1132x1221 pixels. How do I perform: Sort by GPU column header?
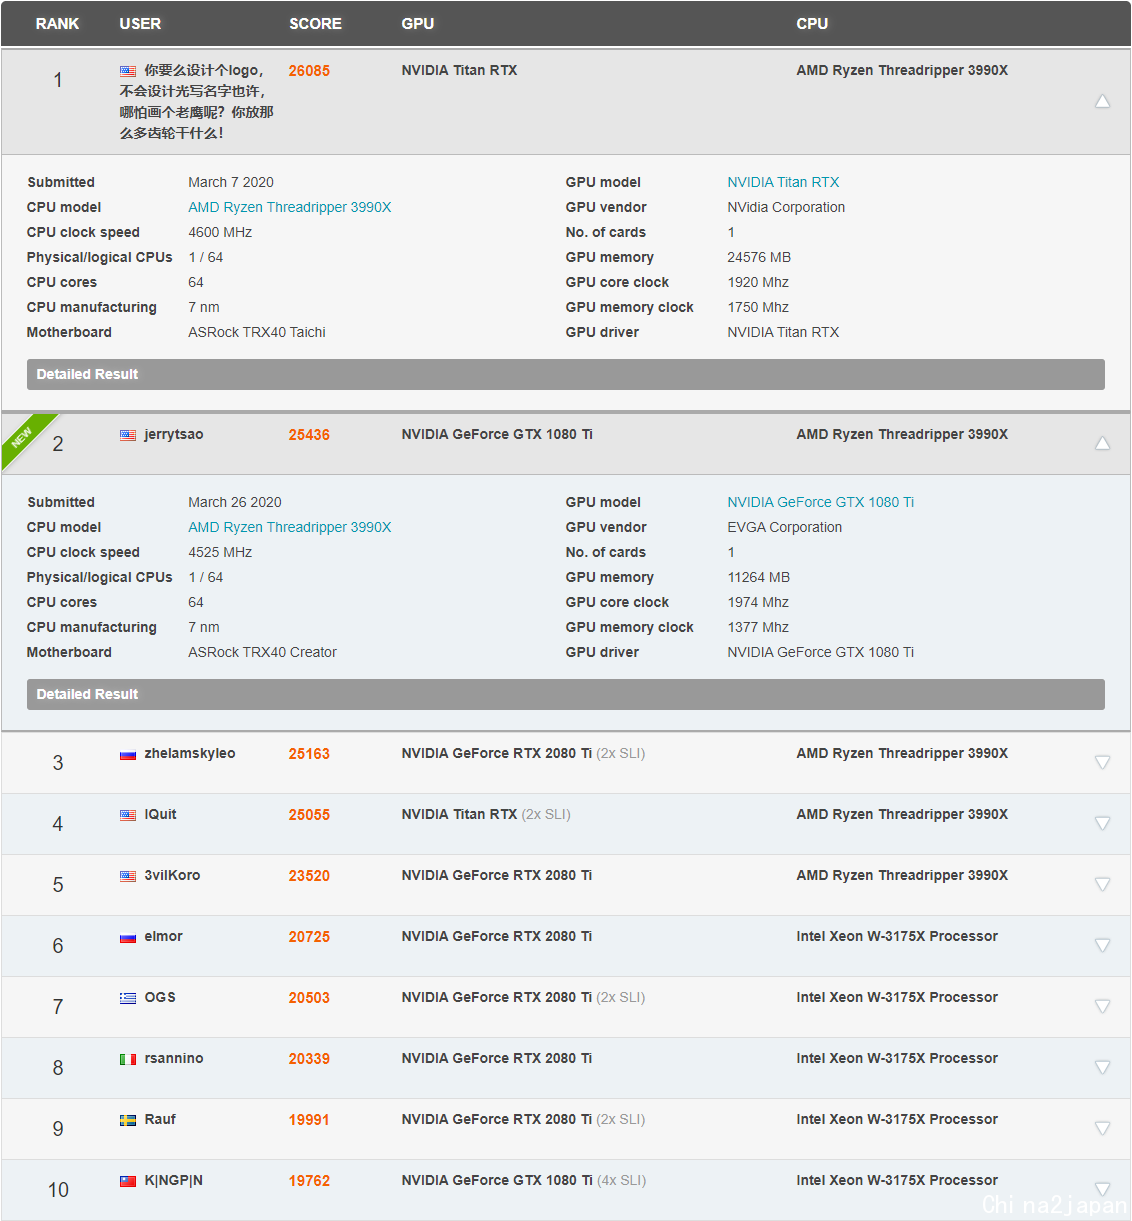point(418,24)
